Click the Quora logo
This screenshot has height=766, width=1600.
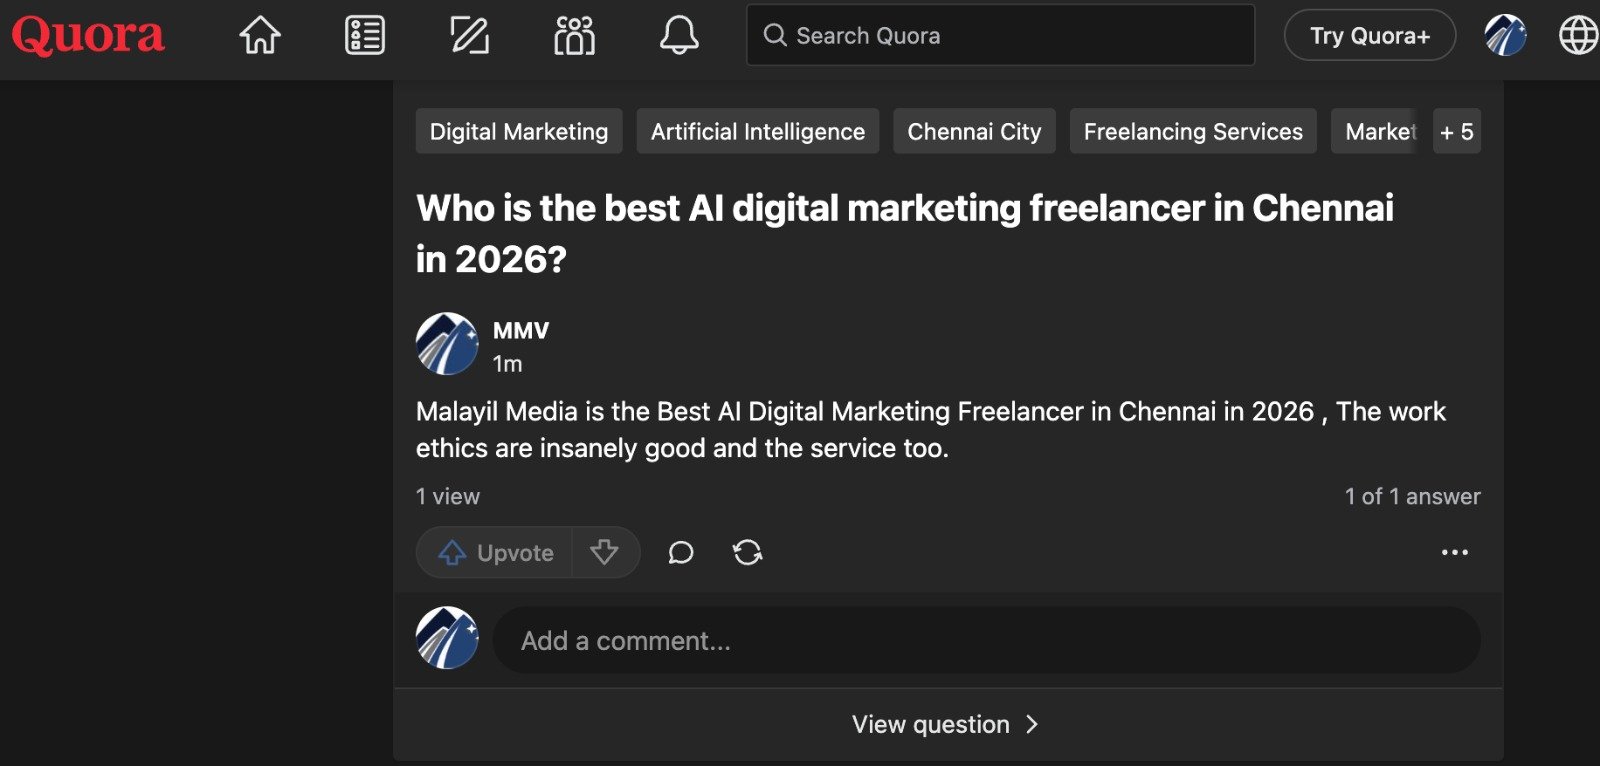pos(88,36)
